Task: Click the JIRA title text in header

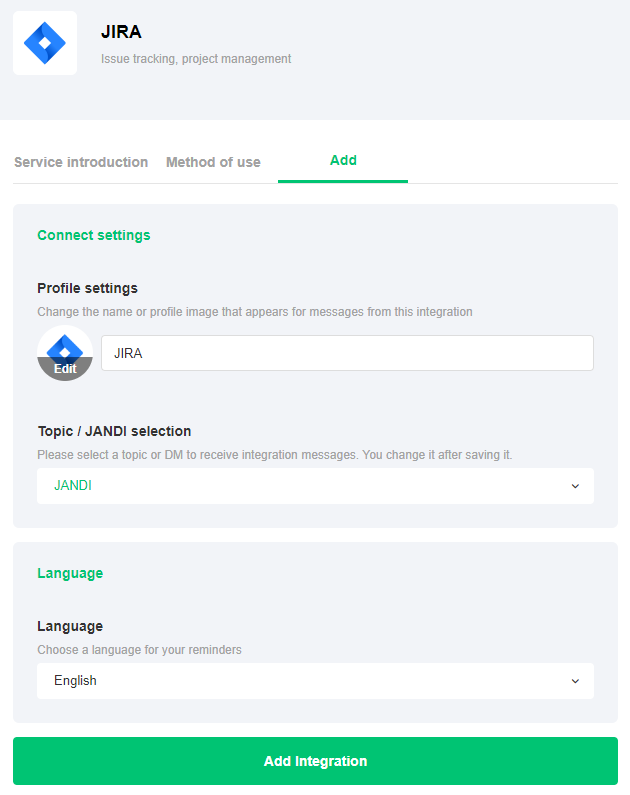Action: point(121,32)
